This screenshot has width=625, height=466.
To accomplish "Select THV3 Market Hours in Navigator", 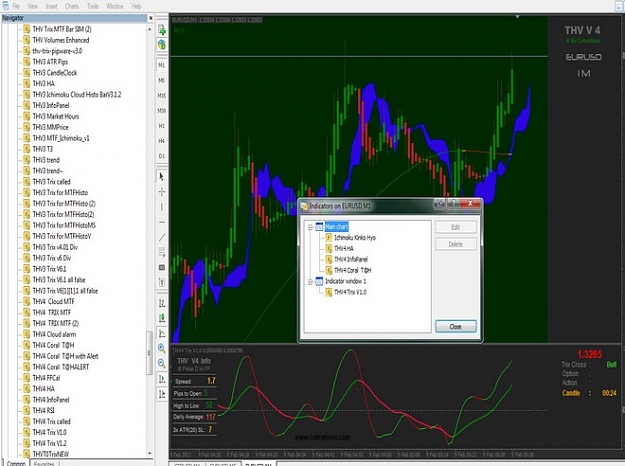I will [56, 116].
